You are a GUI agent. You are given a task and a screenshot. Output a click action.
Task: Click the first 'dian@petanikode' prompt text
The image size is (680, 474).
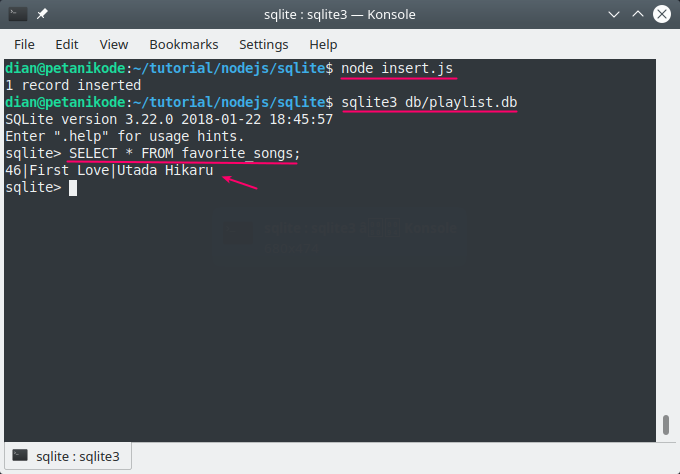(65, 69)
